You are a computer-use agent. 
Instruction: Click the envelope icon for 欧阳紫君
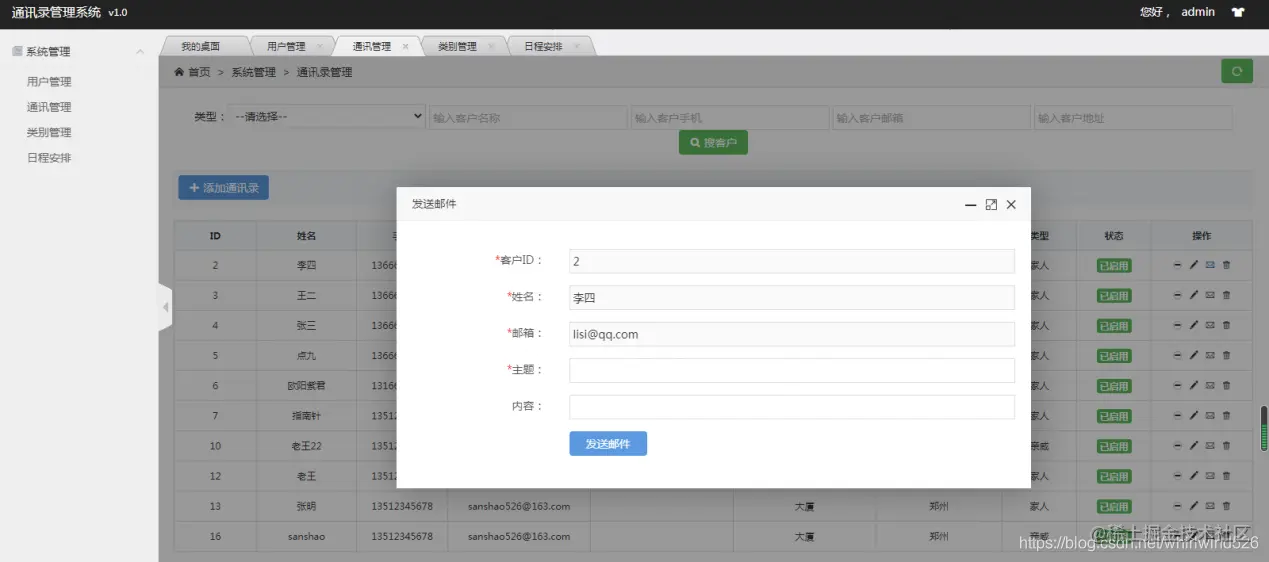[x=1210, y=385]
